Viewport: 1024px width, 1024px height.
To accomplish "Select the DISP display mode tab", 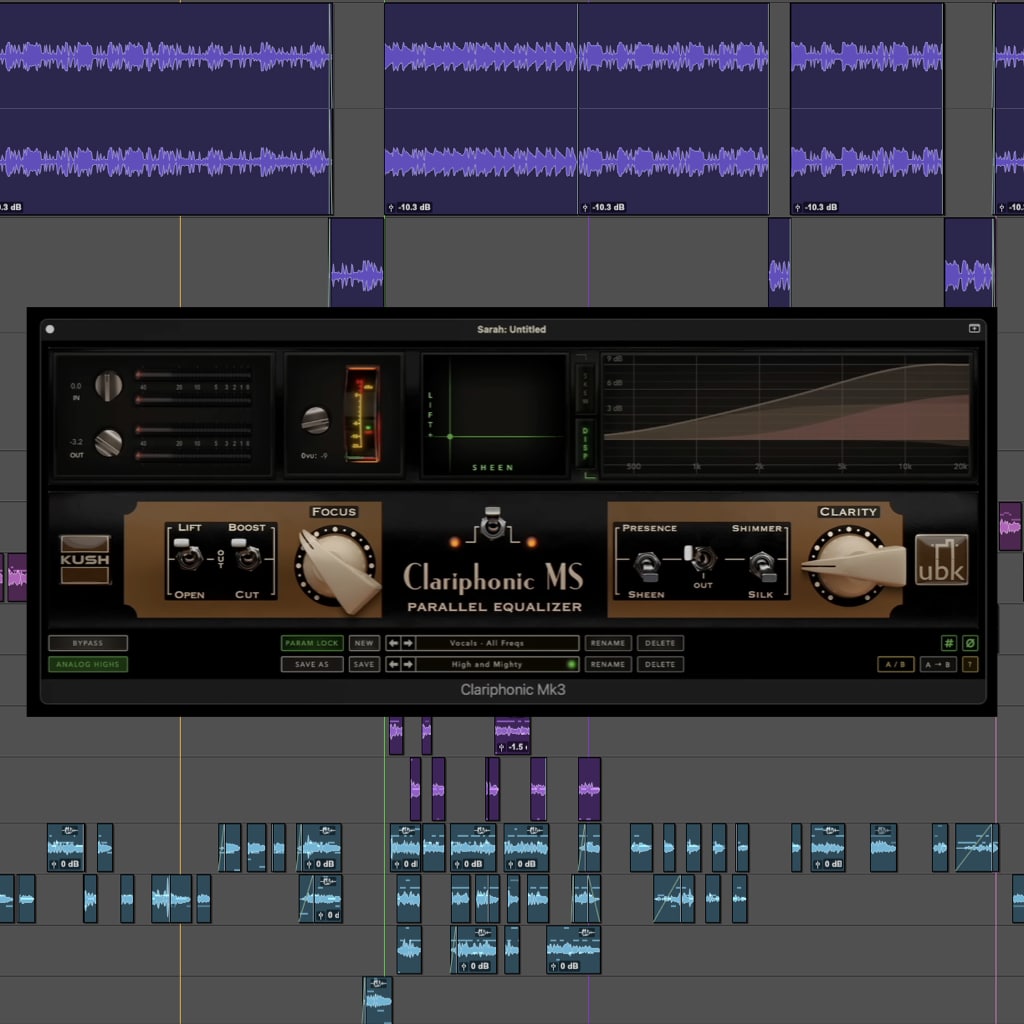I will coord(586,442).
